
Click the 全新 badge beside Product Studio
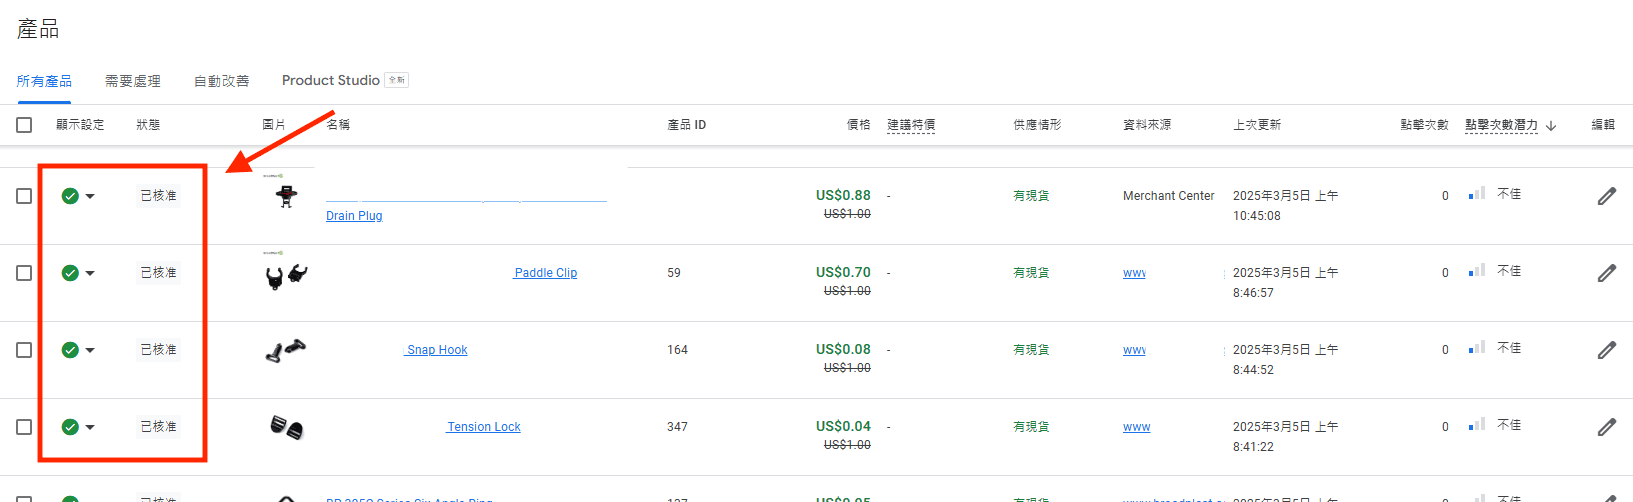click(397, 80)
